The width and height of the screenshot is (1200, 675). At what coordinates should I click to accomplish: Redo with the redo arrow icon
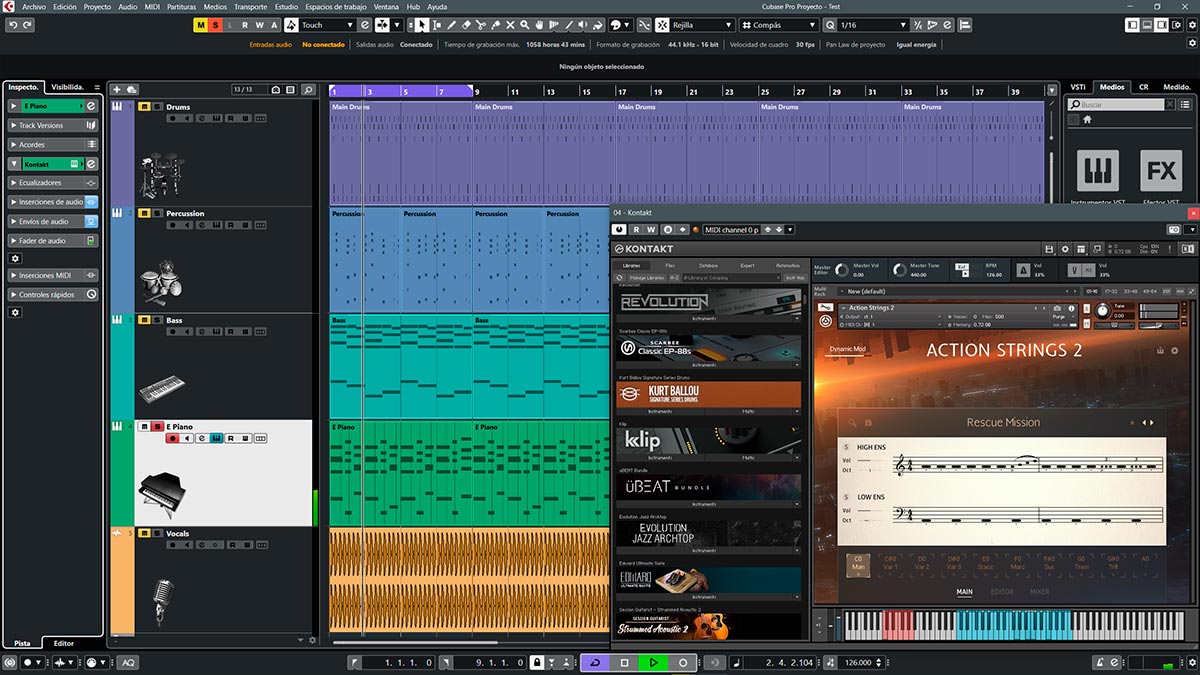26,25
